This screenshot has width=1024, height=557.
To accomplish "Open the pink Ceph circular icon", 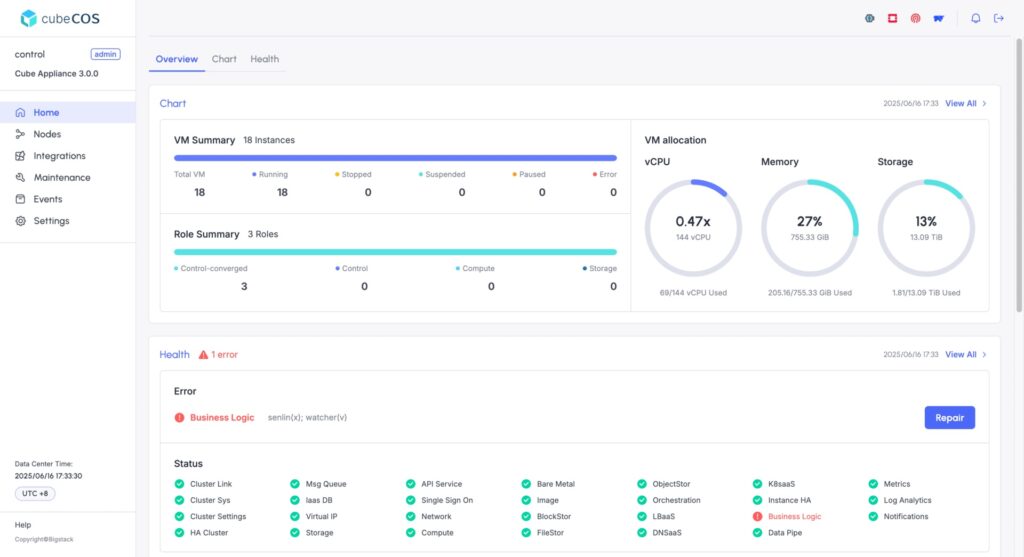I will point(915,18).
